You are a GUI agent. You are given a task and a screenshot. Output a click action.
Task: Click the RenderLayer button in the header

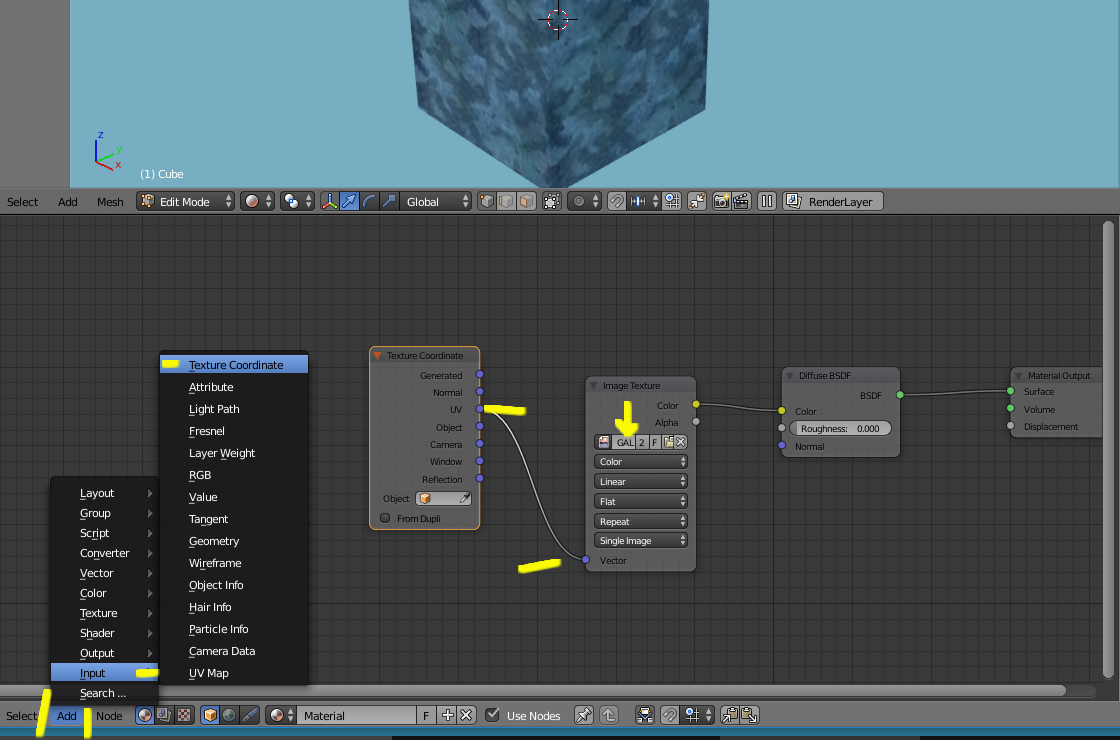(x=833, y=201)
